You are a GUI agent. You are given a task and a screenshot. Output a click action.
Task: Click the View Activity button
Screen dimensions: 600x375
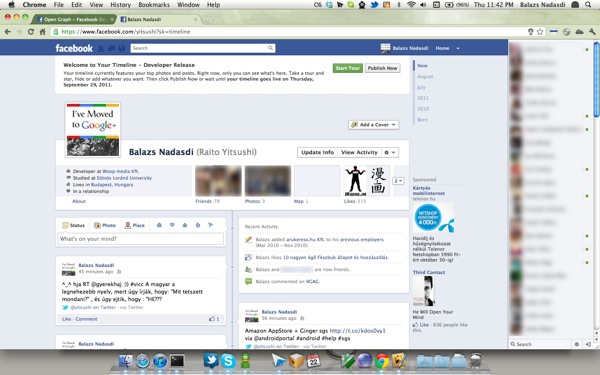[x=359, y=152]
